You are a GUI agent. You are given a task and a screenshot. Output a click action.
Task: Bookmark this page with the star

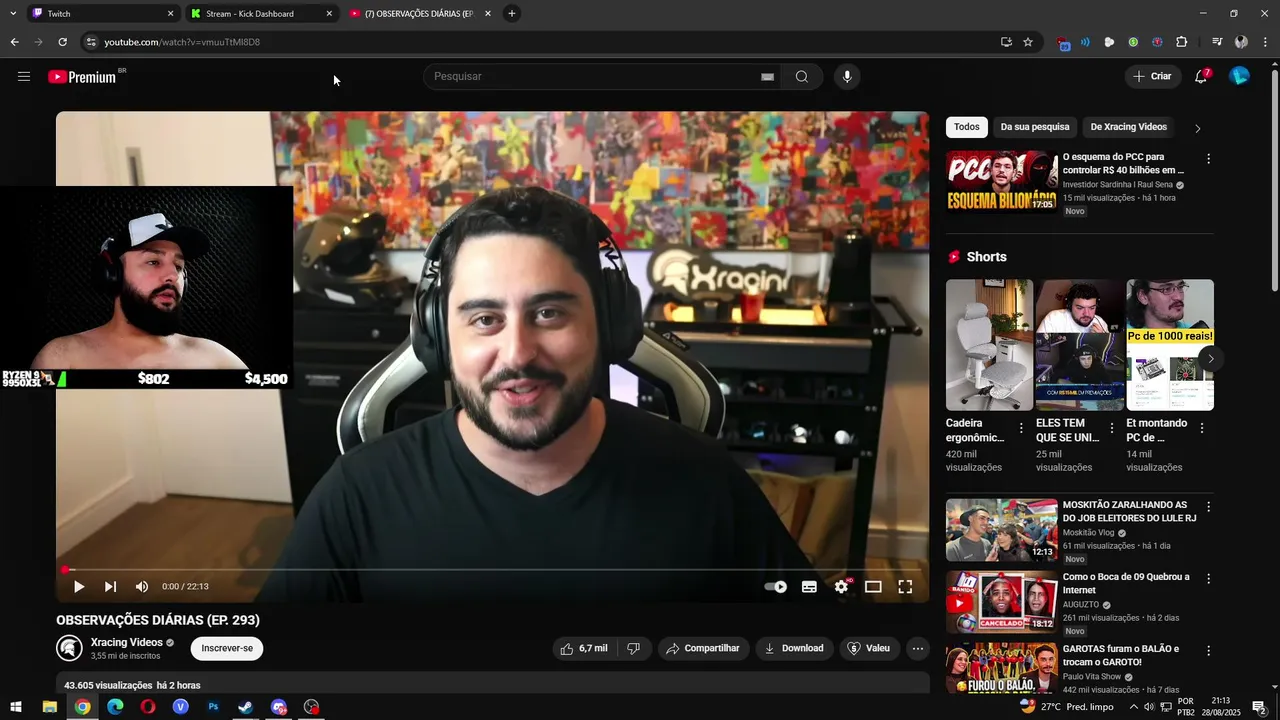tap(1028, 42)
